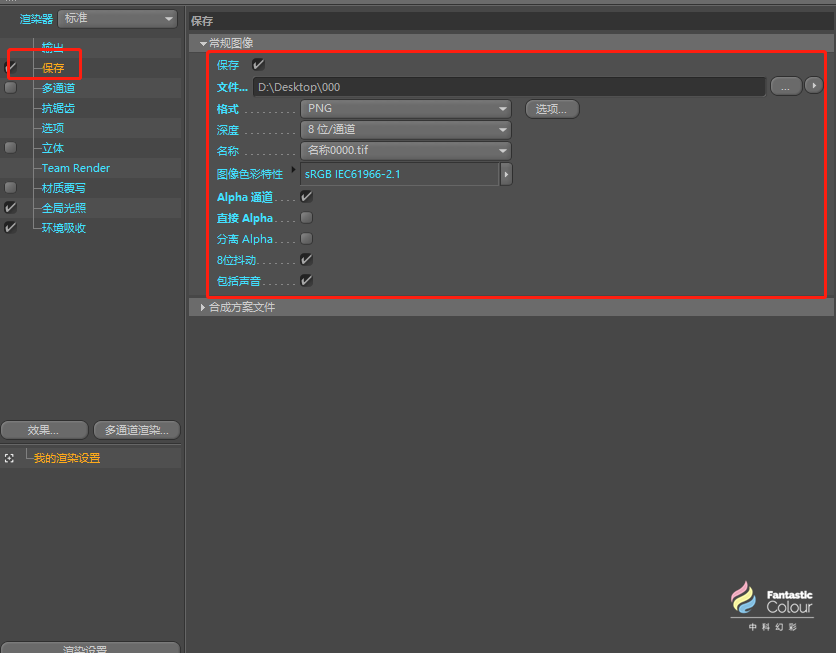The image size is (836, 653).
Task: Disable the 全局光照 checkbox
Action: tap(10, 207)
